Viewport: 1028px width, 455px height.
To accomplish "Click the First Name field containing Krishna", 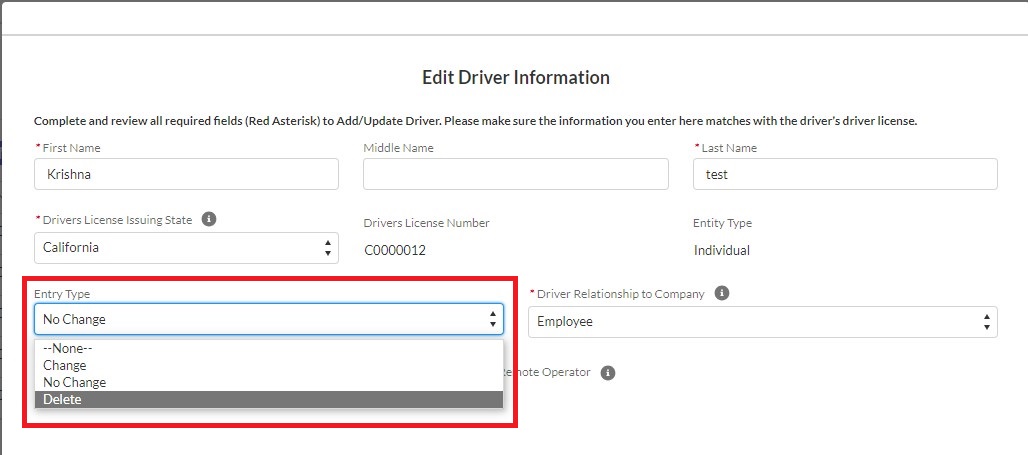I will tap(186, 174).
